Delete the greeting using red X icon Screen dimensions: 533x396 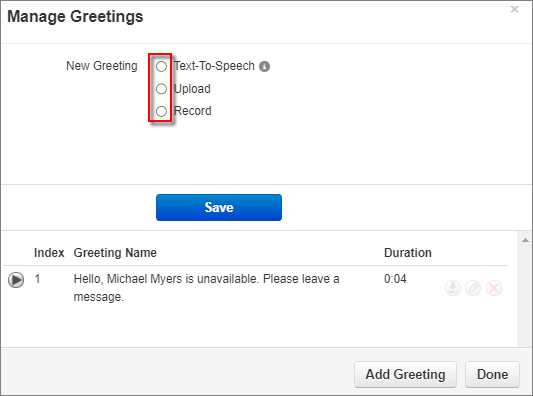tap(494, 288)
